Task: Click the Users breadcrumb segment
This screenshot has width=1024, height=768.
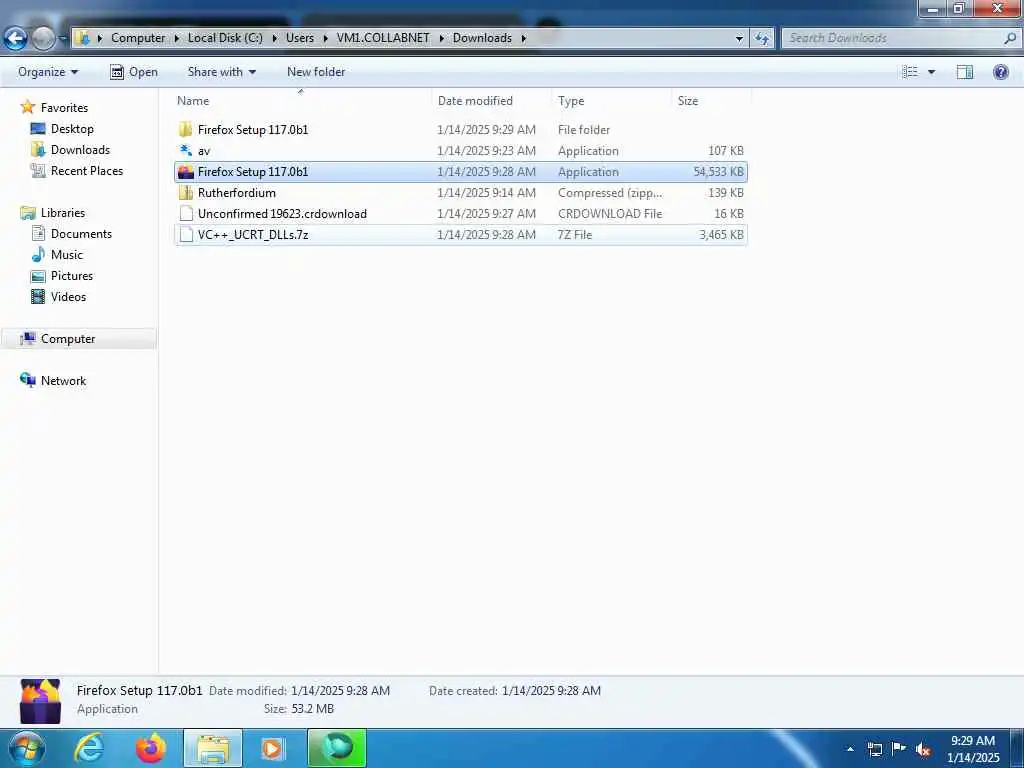Action: tap(300, 38)
